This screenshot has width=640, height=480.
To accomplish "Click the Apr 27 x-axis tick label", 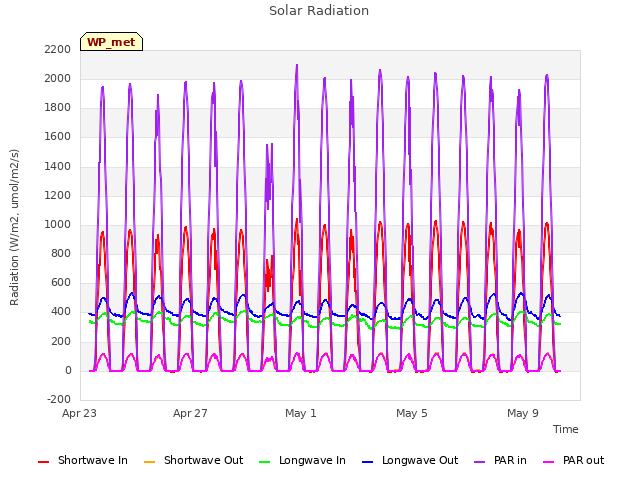I will pyautogui.click(x=190, y=413).
